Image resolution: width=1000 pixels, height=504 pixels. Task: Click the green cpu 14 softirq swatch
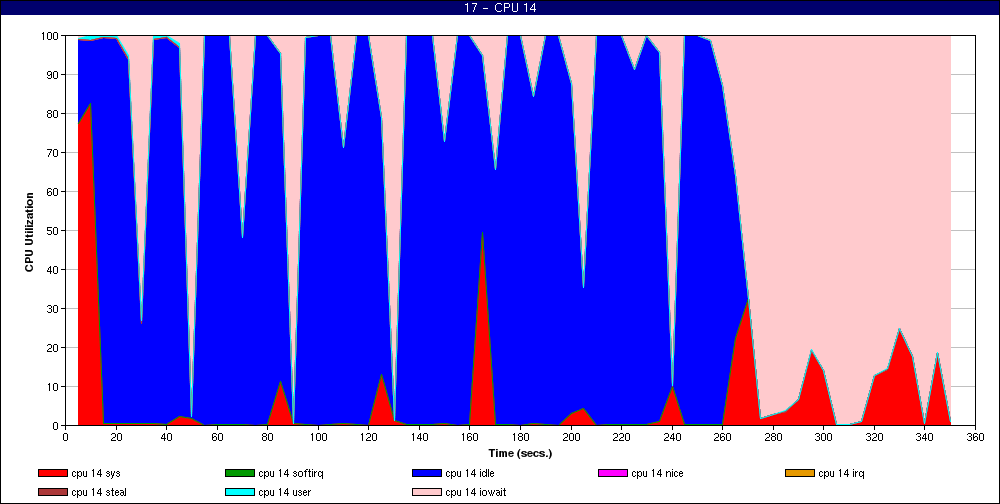(x=239, y=473)
